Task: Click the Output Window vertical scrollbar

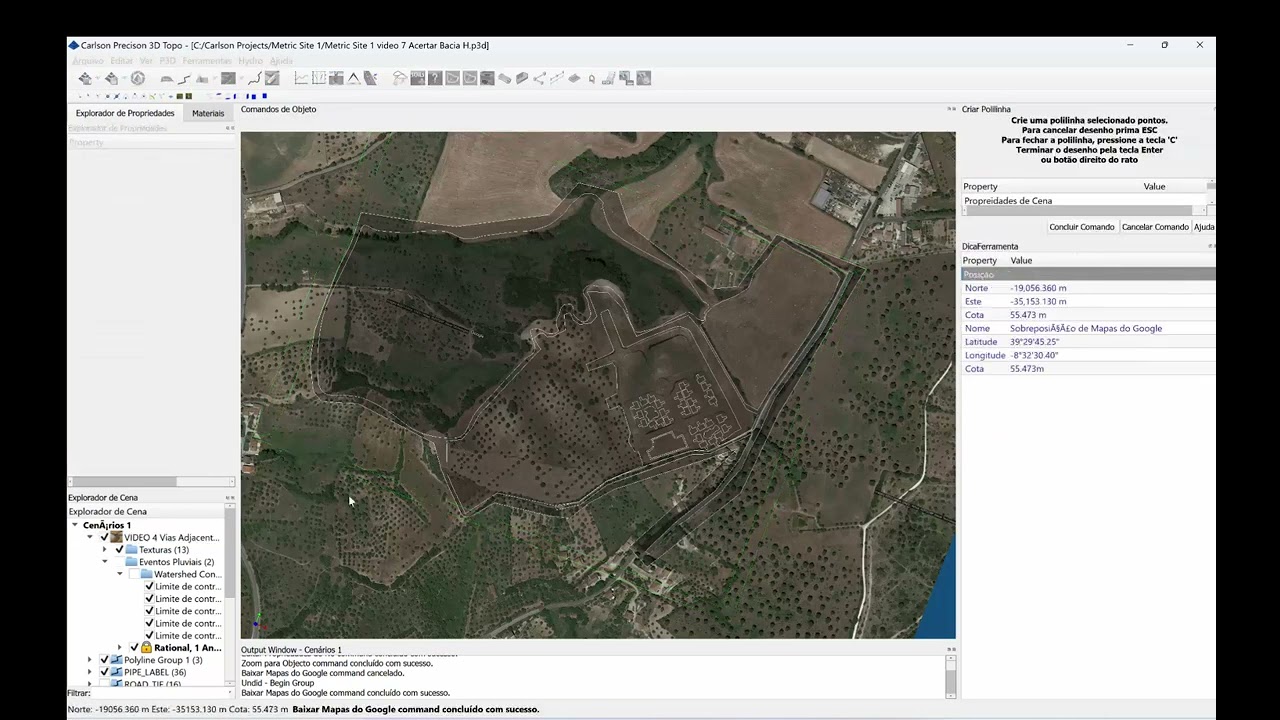Action: 950,676
